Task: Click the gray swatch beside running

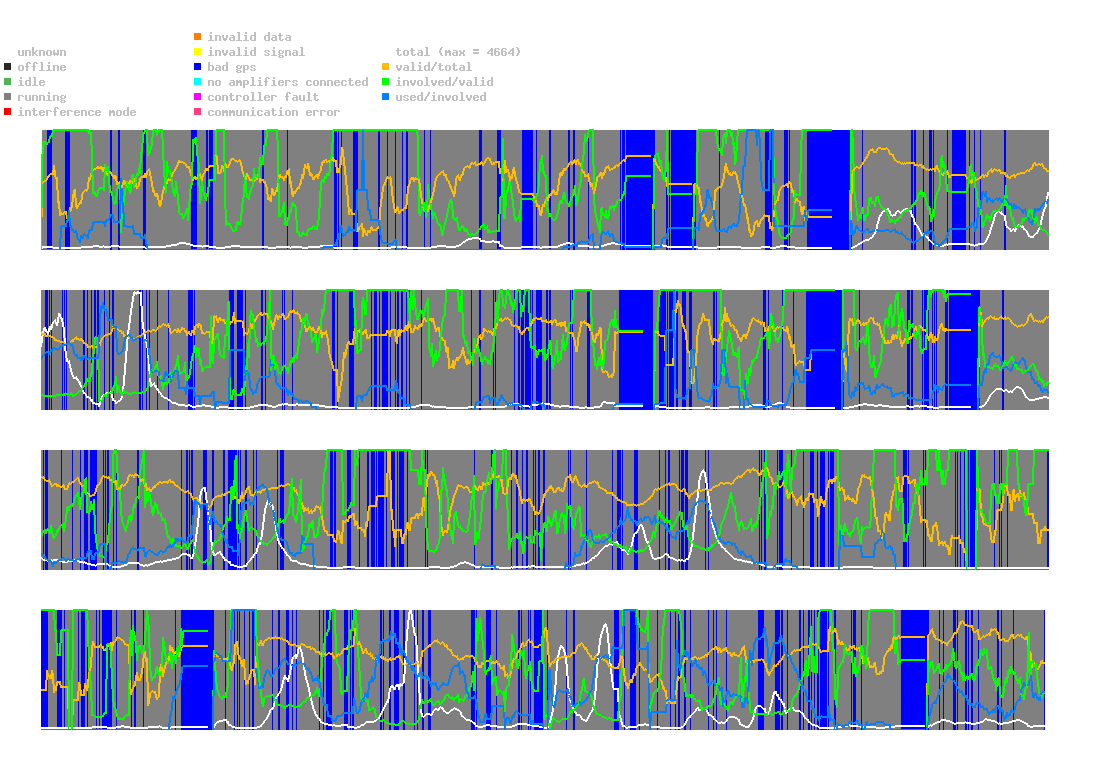Action: pyautogui.click(x=8, y=97)
